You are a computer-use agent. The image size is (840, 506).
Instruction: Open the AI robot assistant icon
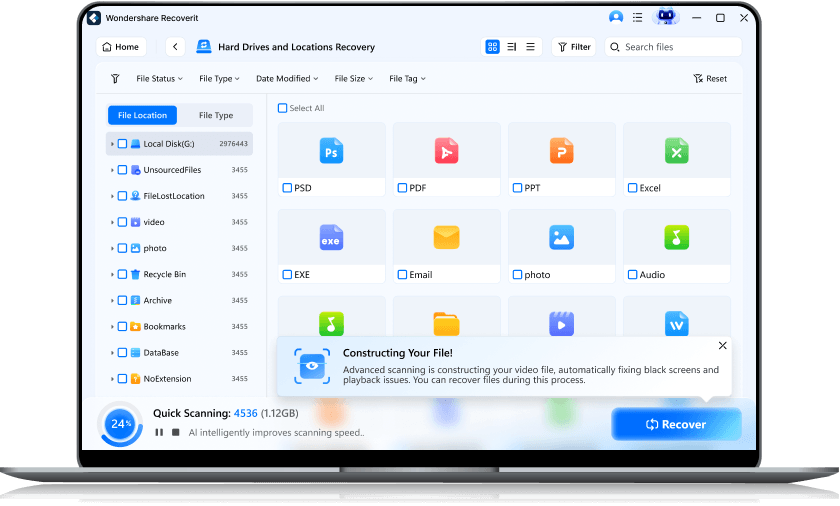[665, 17]
